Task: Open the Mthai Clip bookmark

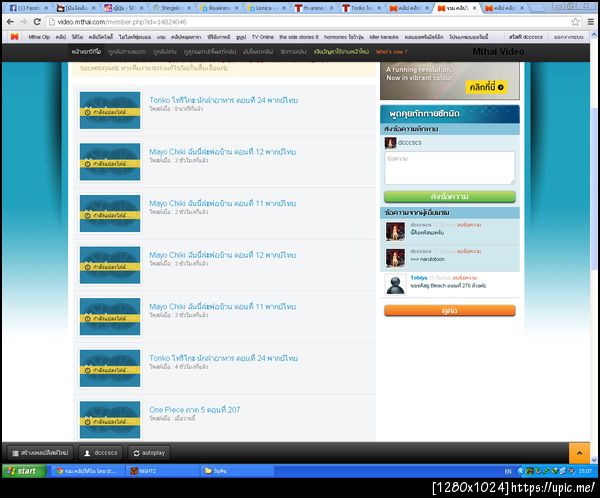Action: tap(39, 37)
